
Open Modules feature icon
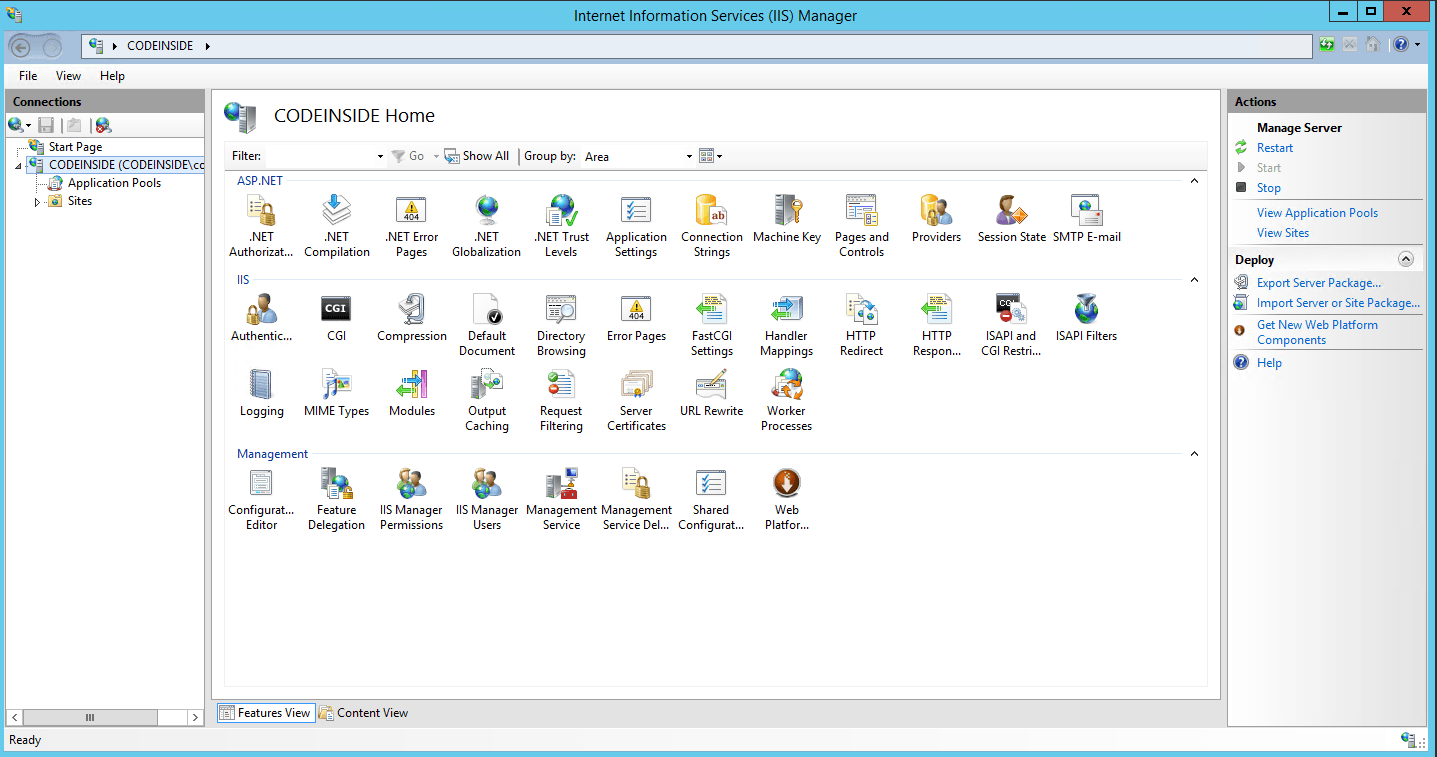(x=412, y=384)
